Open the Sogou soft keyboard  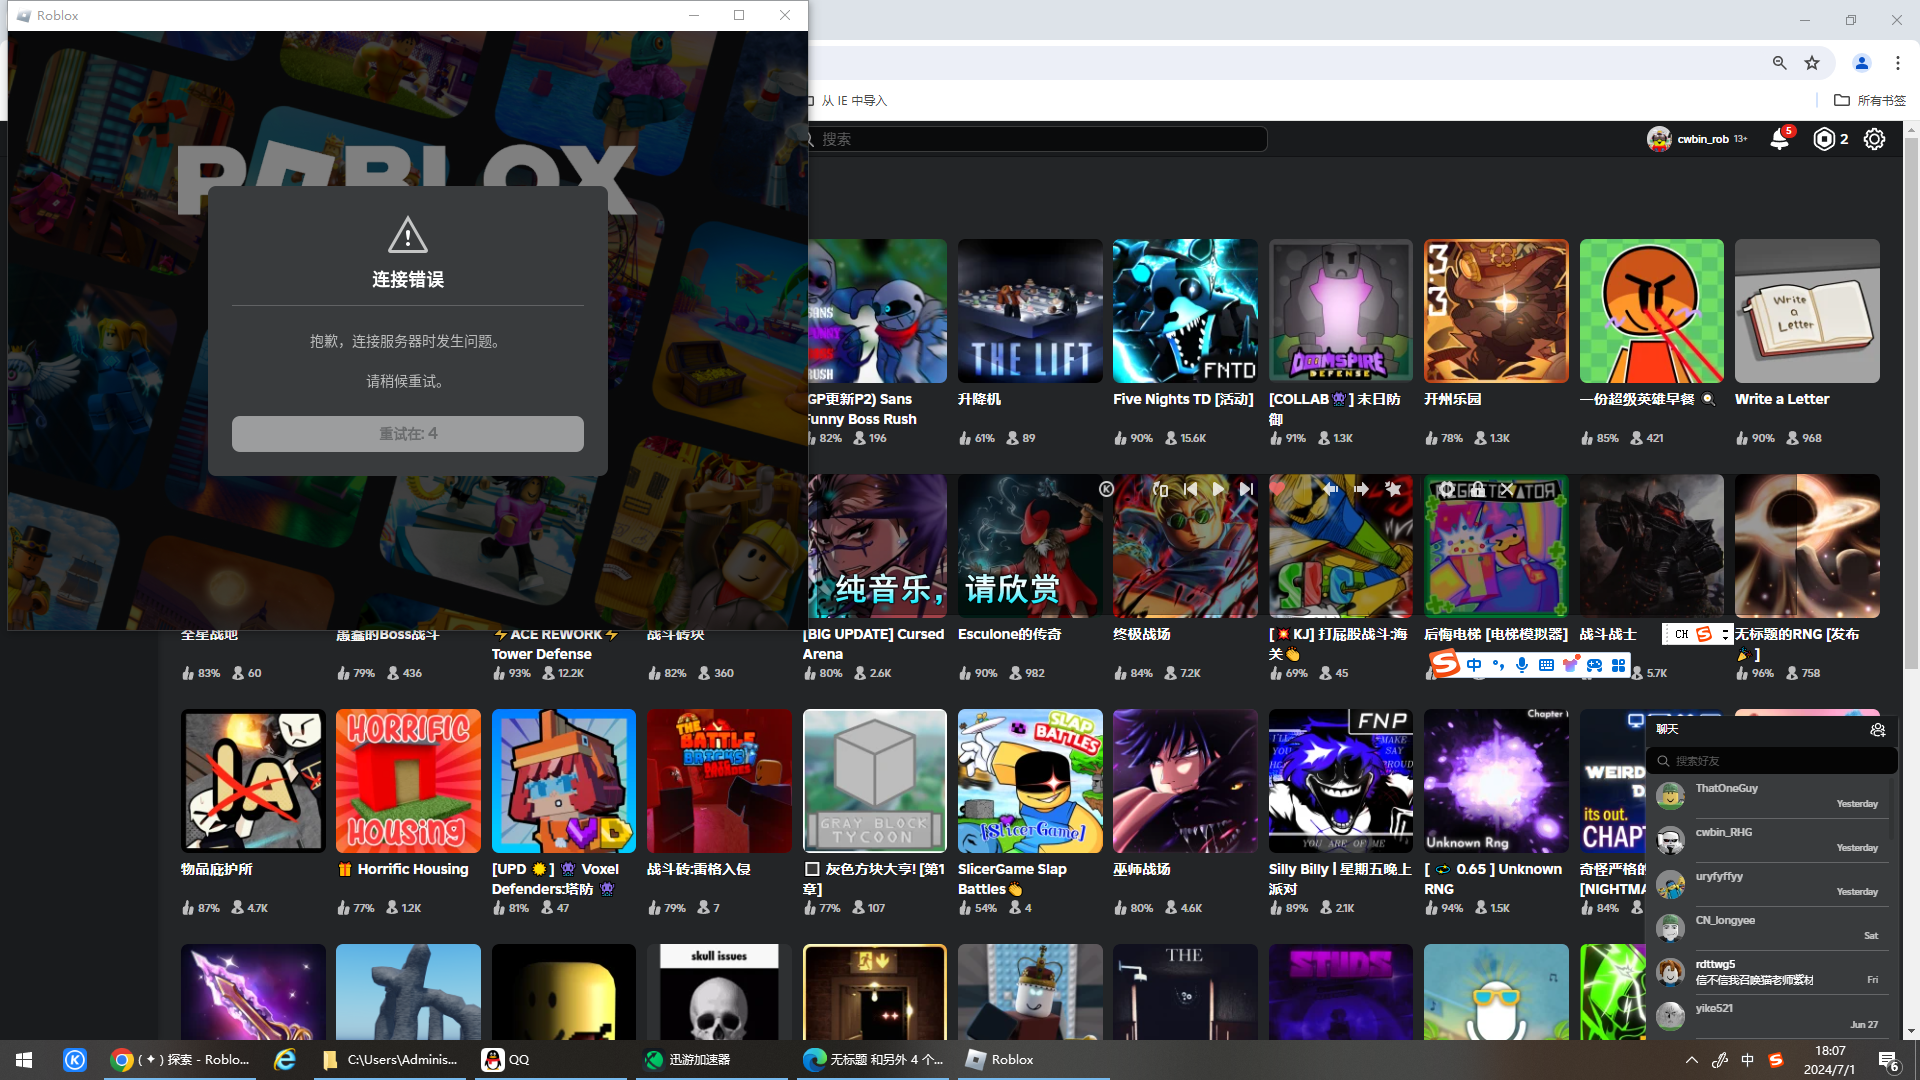(x=1546, y=665)
